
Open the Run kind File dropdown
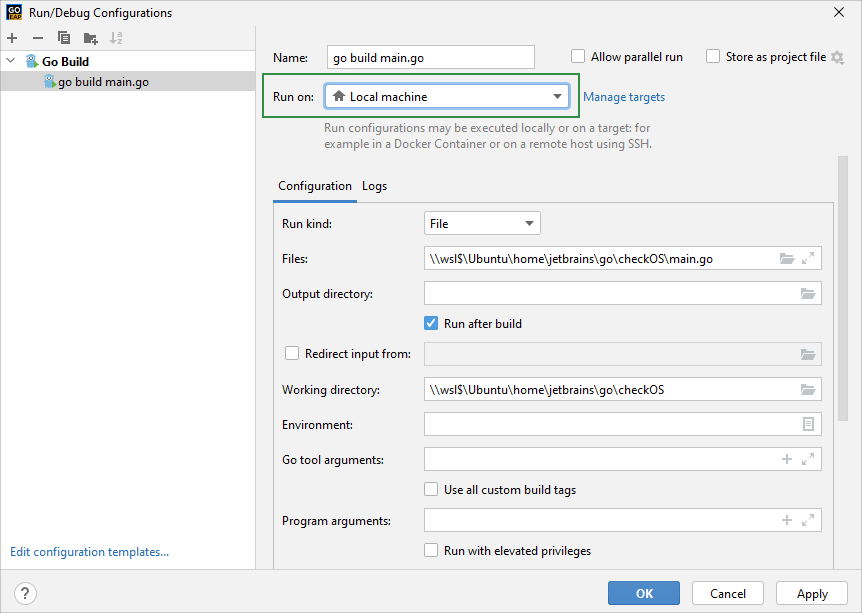tap(482, 223)
